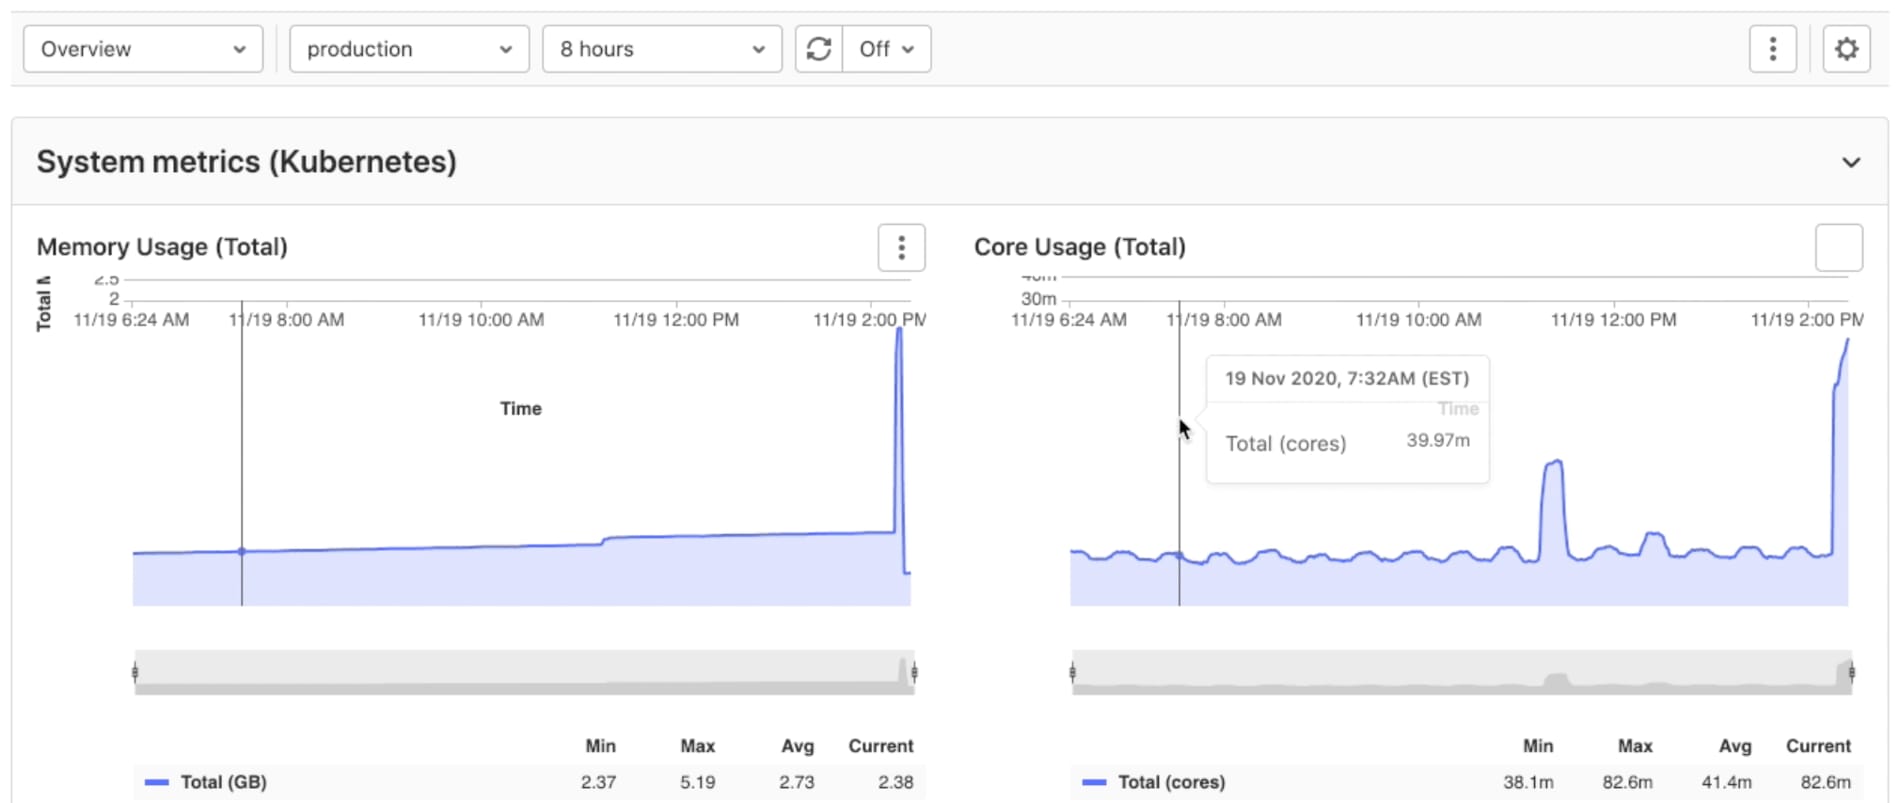This screenshot has height=803, width=1900.
Task: Click the Core Usage Current value 82.6m
Action: click(x=1826, y=782)
